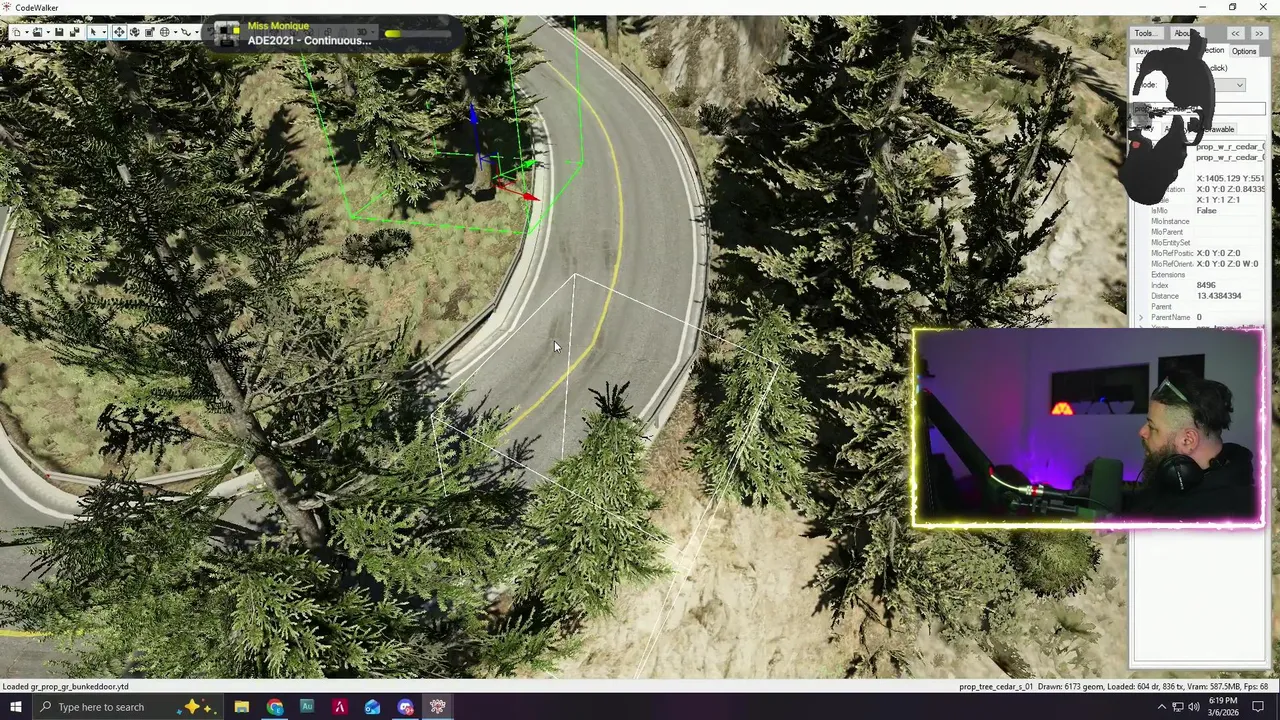Select the Extensions property row

(1199, 275)
